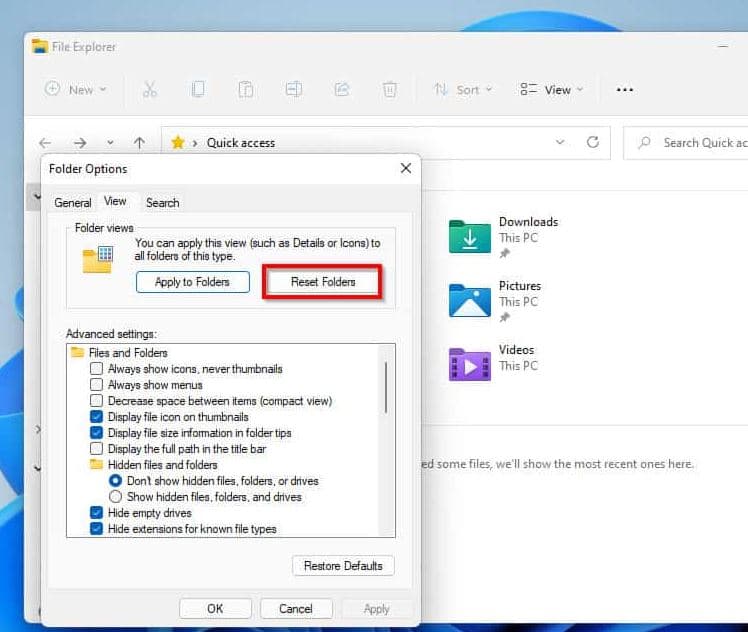The width and height of the screenshot is (748, 632).
Task: Click the greyed Apply button
Action: [x=376, y=609]
